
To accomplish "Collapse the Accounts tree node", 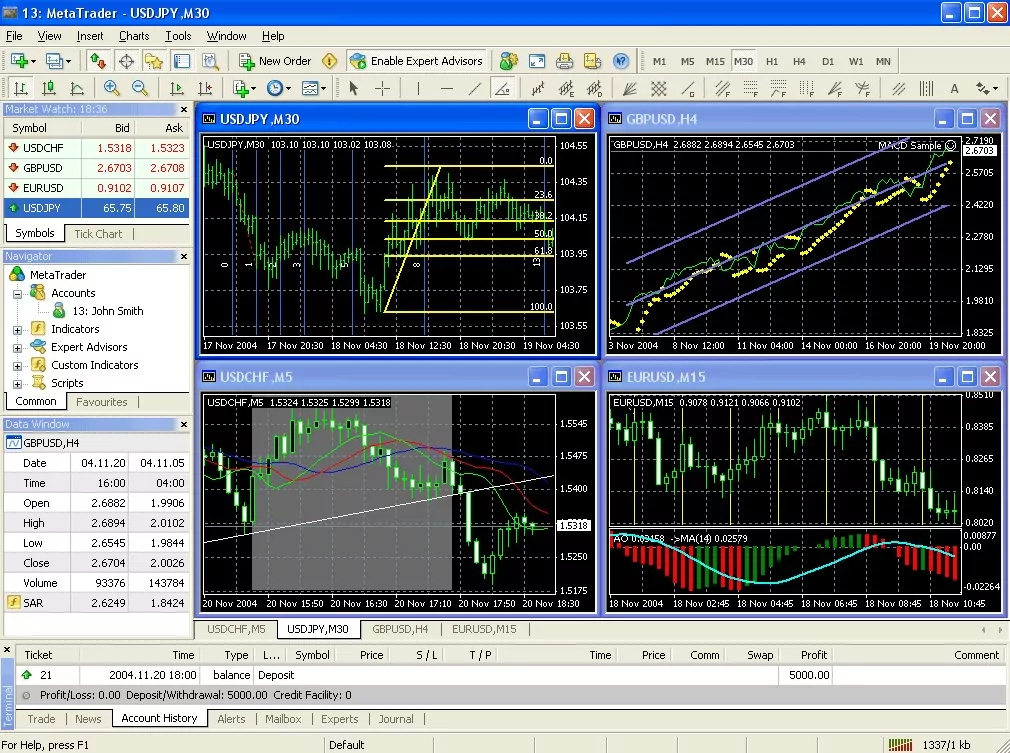I will [x=17, y=294].
